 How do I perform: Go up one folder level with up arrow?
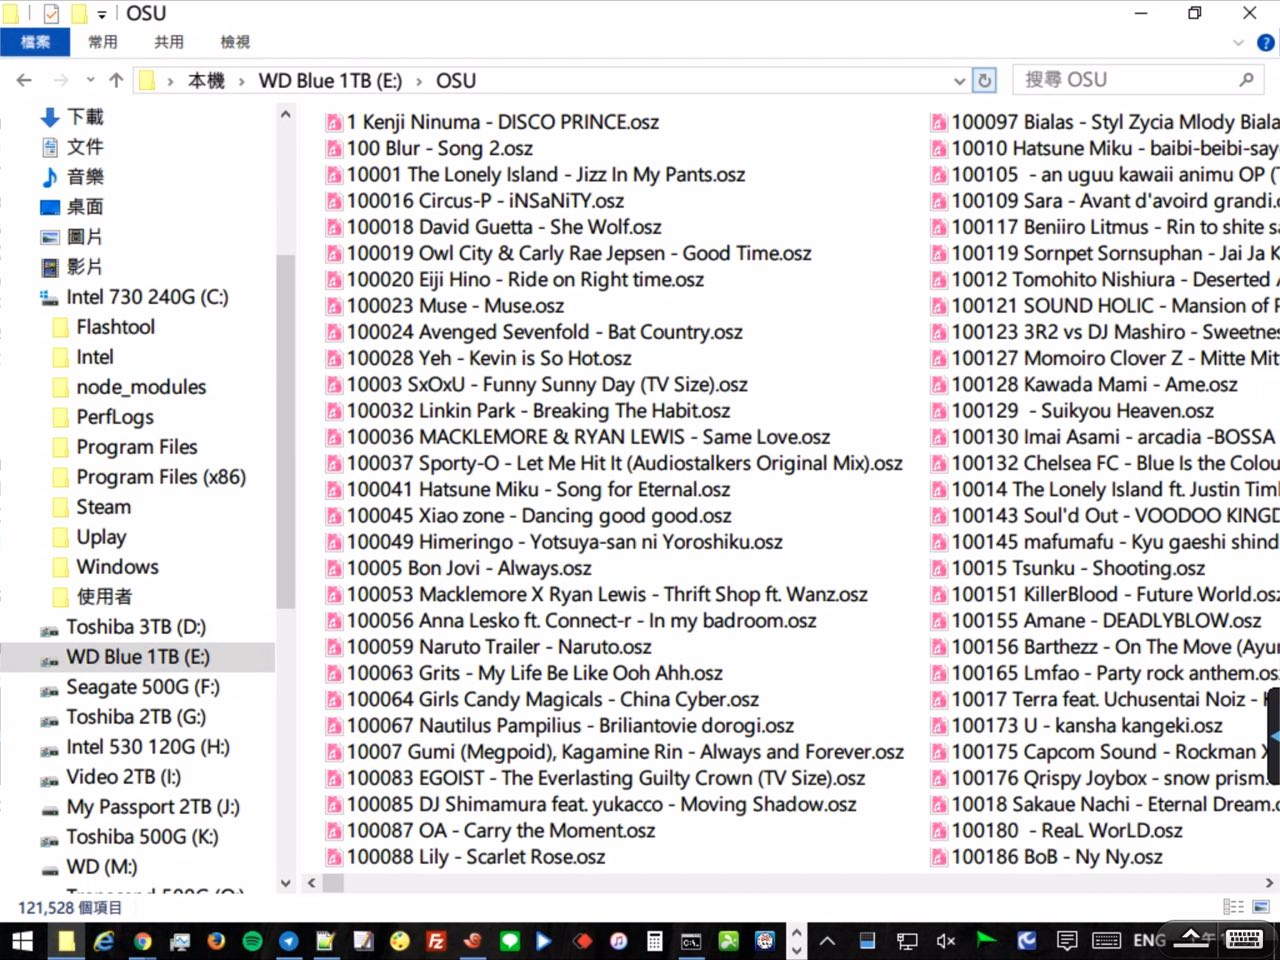click(116, 80)
